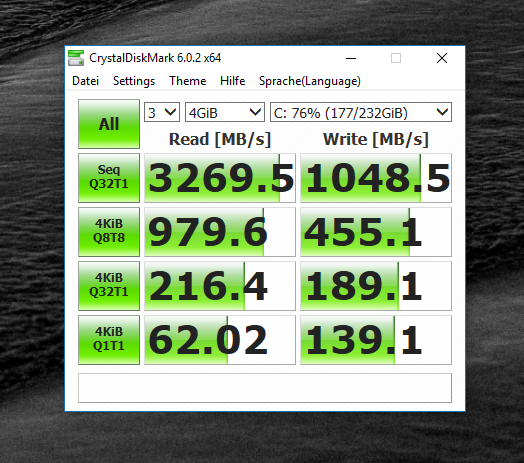Click the 4KiB Q32T1 write result 189.1
The image size is (524, 463).
pyautogui.click(x=376, y=286)
